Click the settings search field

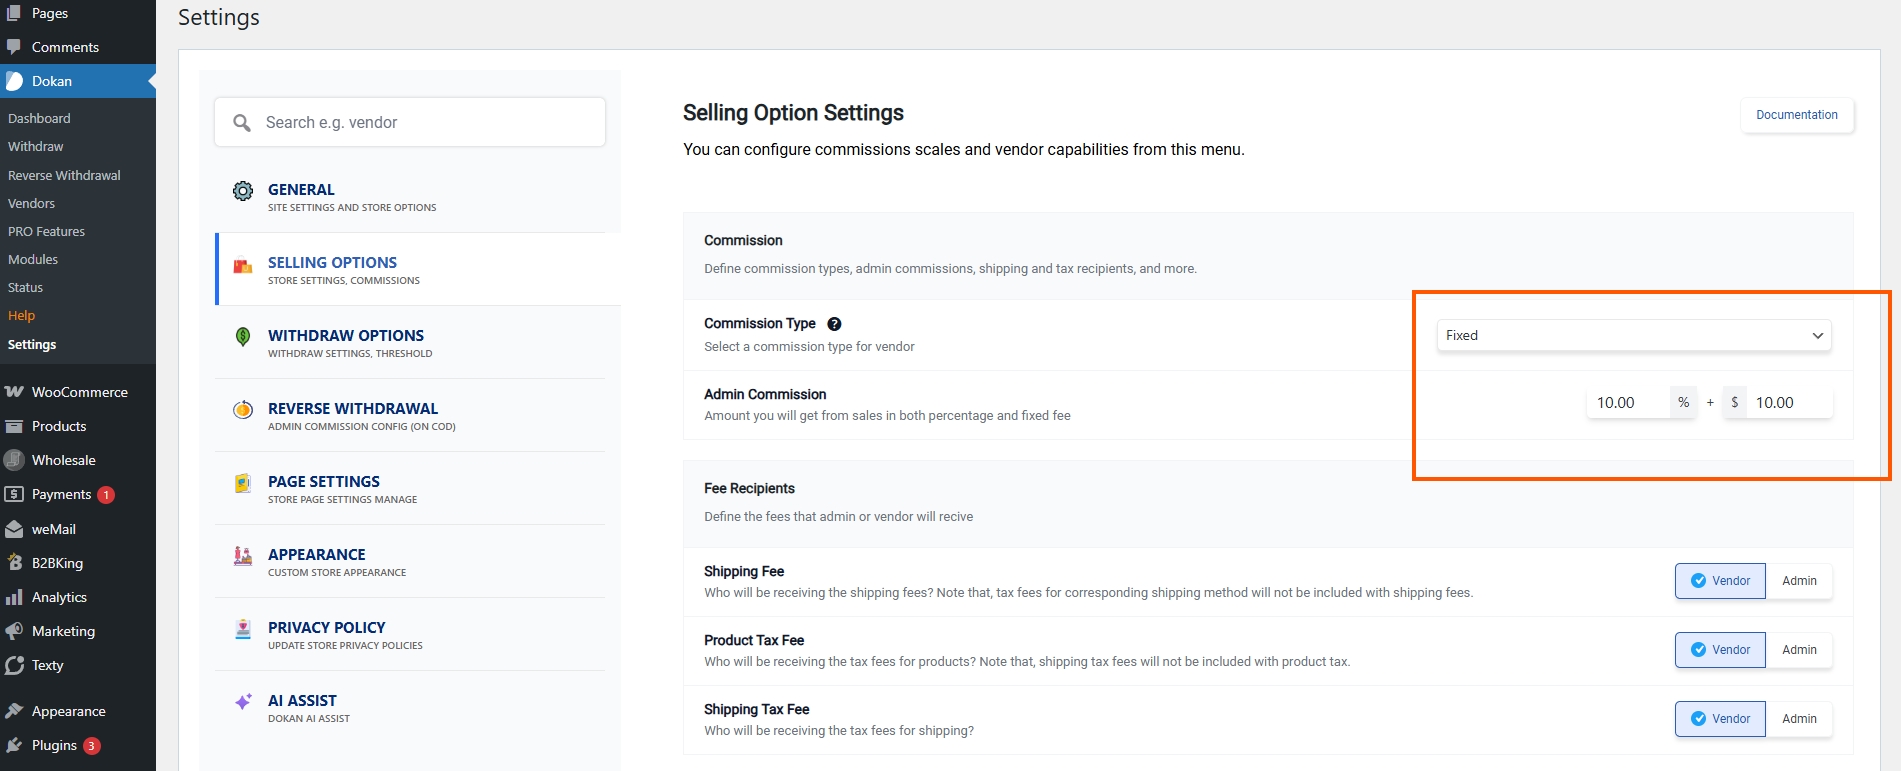pyautogui.click(x=410, y=122)
